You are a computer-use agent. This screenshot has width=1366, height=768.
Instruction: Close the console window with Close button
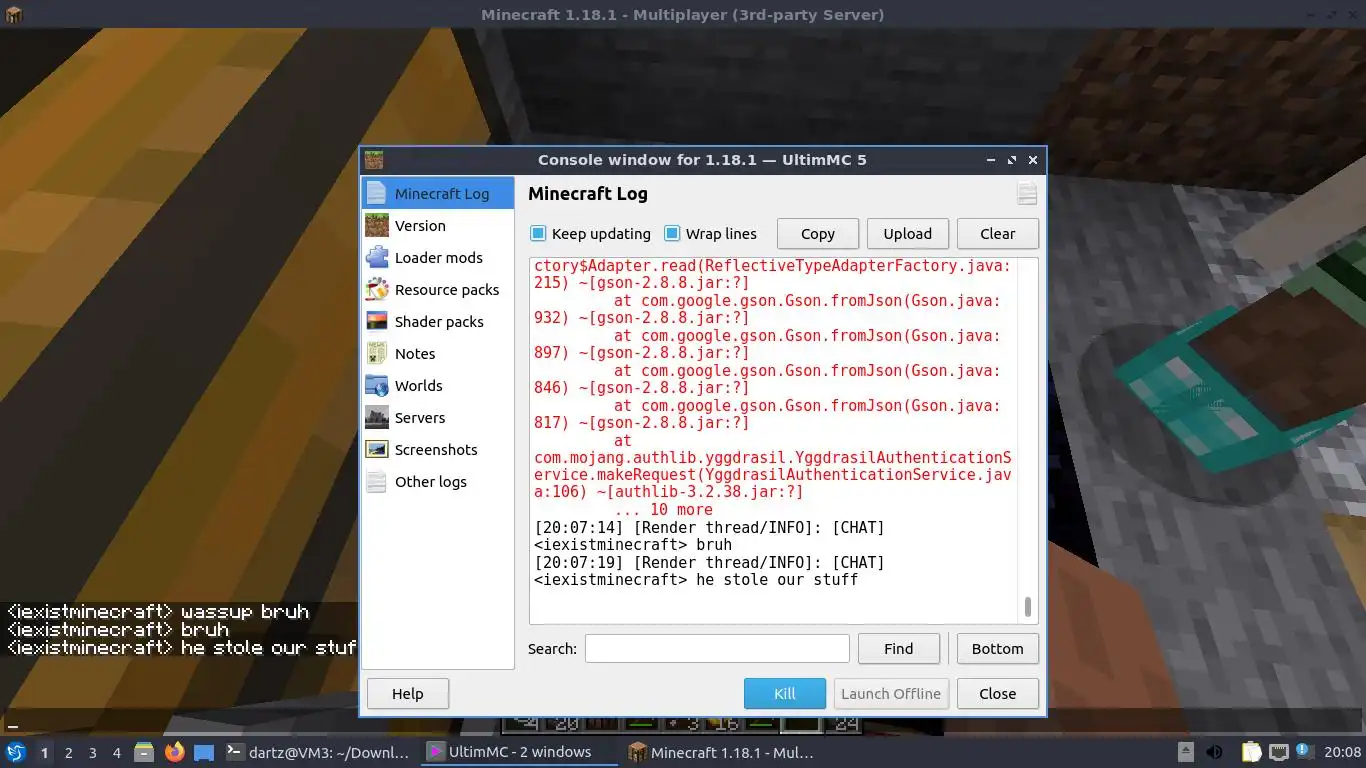tap(998, 693)
